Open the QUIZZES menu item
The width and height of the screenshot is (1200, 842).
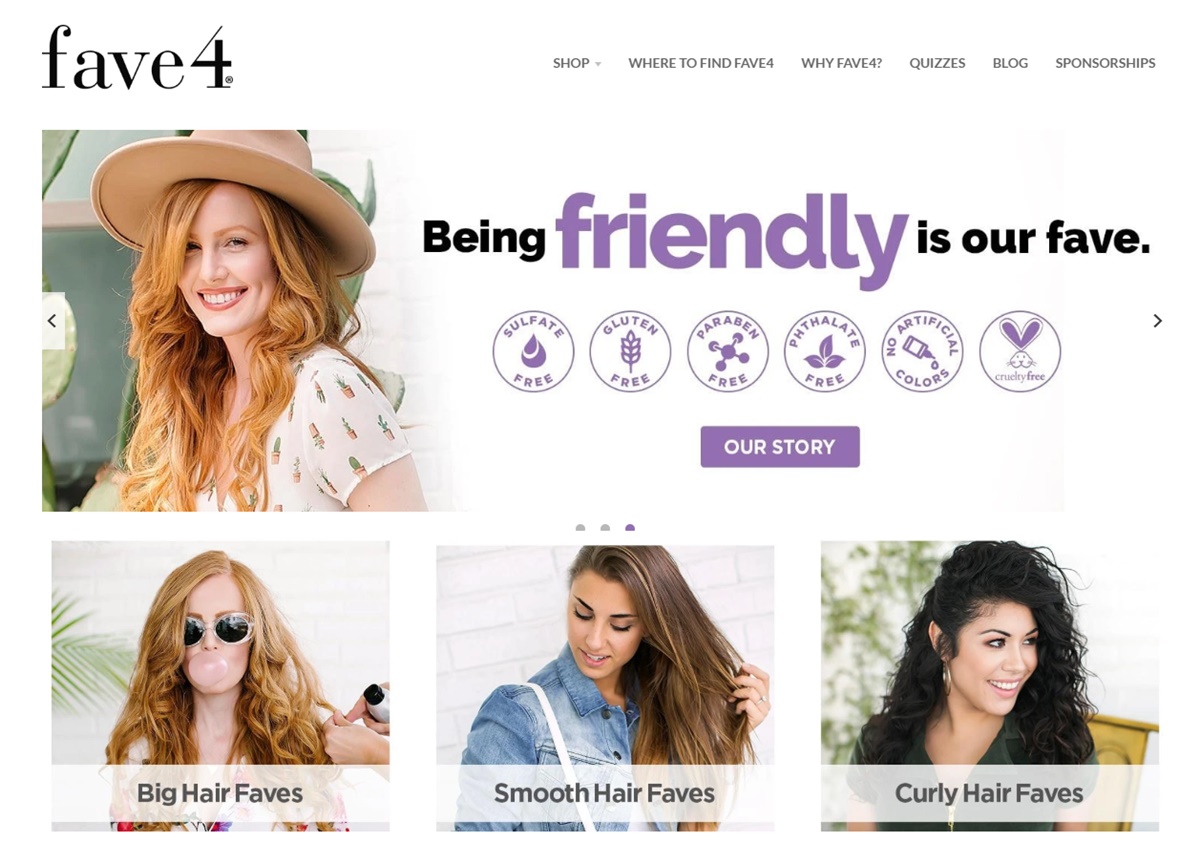(937, 63)
